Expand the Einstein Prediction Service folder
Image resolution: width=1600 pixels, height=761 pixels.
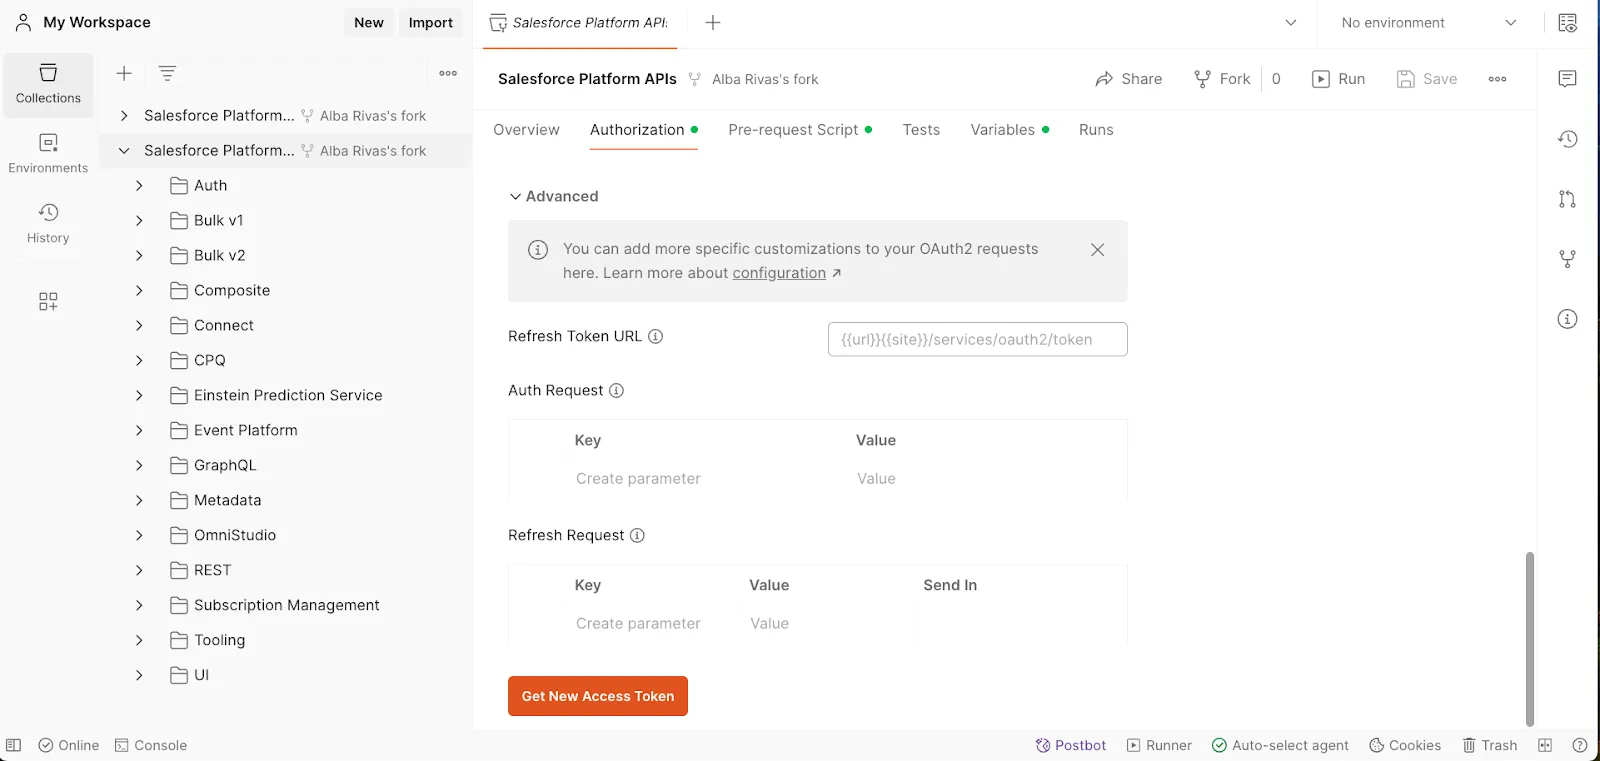(139, 396)
